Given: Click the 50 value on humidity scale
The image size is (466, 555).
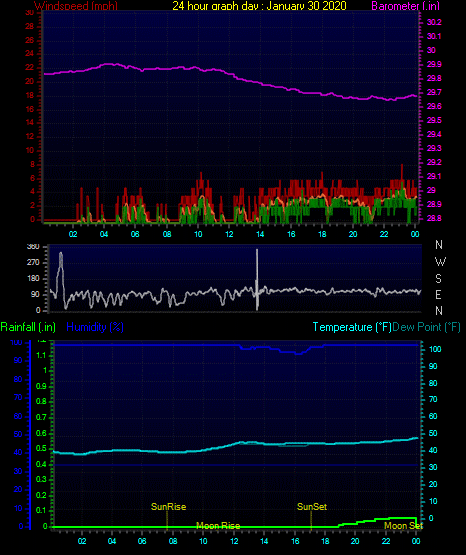Looking at the screenshot, I should click(x=18, y=434).
